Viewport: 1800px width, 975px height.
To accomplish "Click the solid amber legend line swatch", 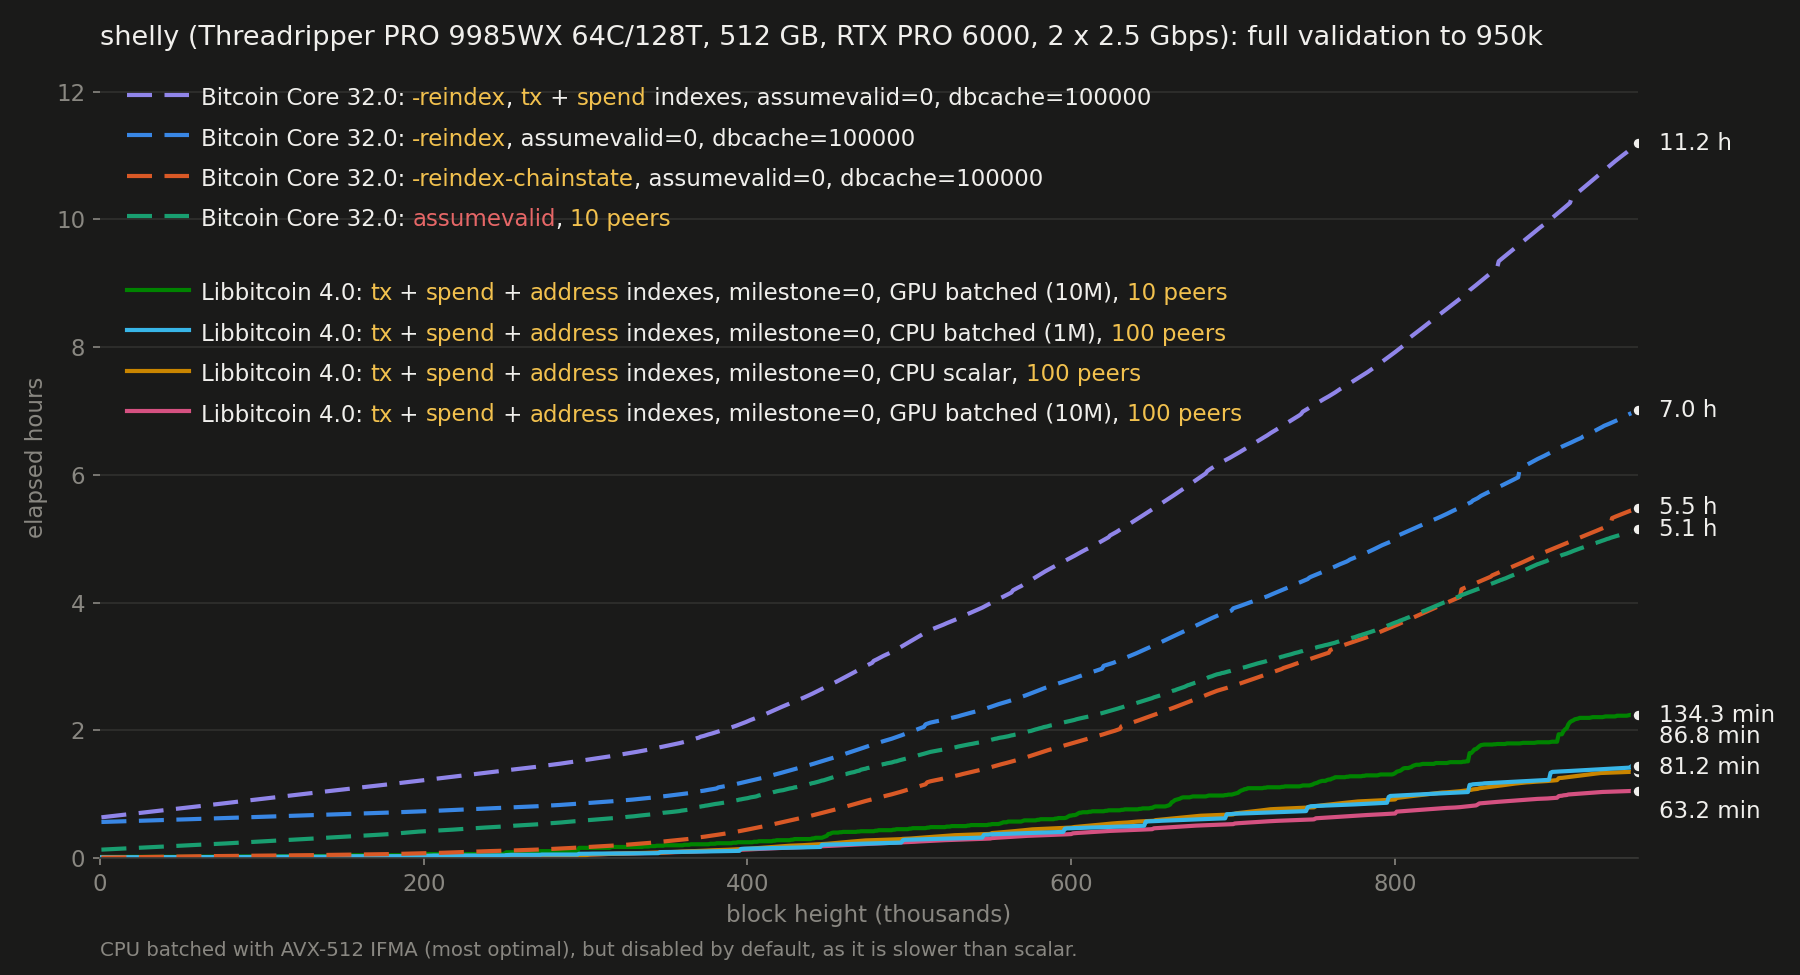I will click(x=158, y=372).
